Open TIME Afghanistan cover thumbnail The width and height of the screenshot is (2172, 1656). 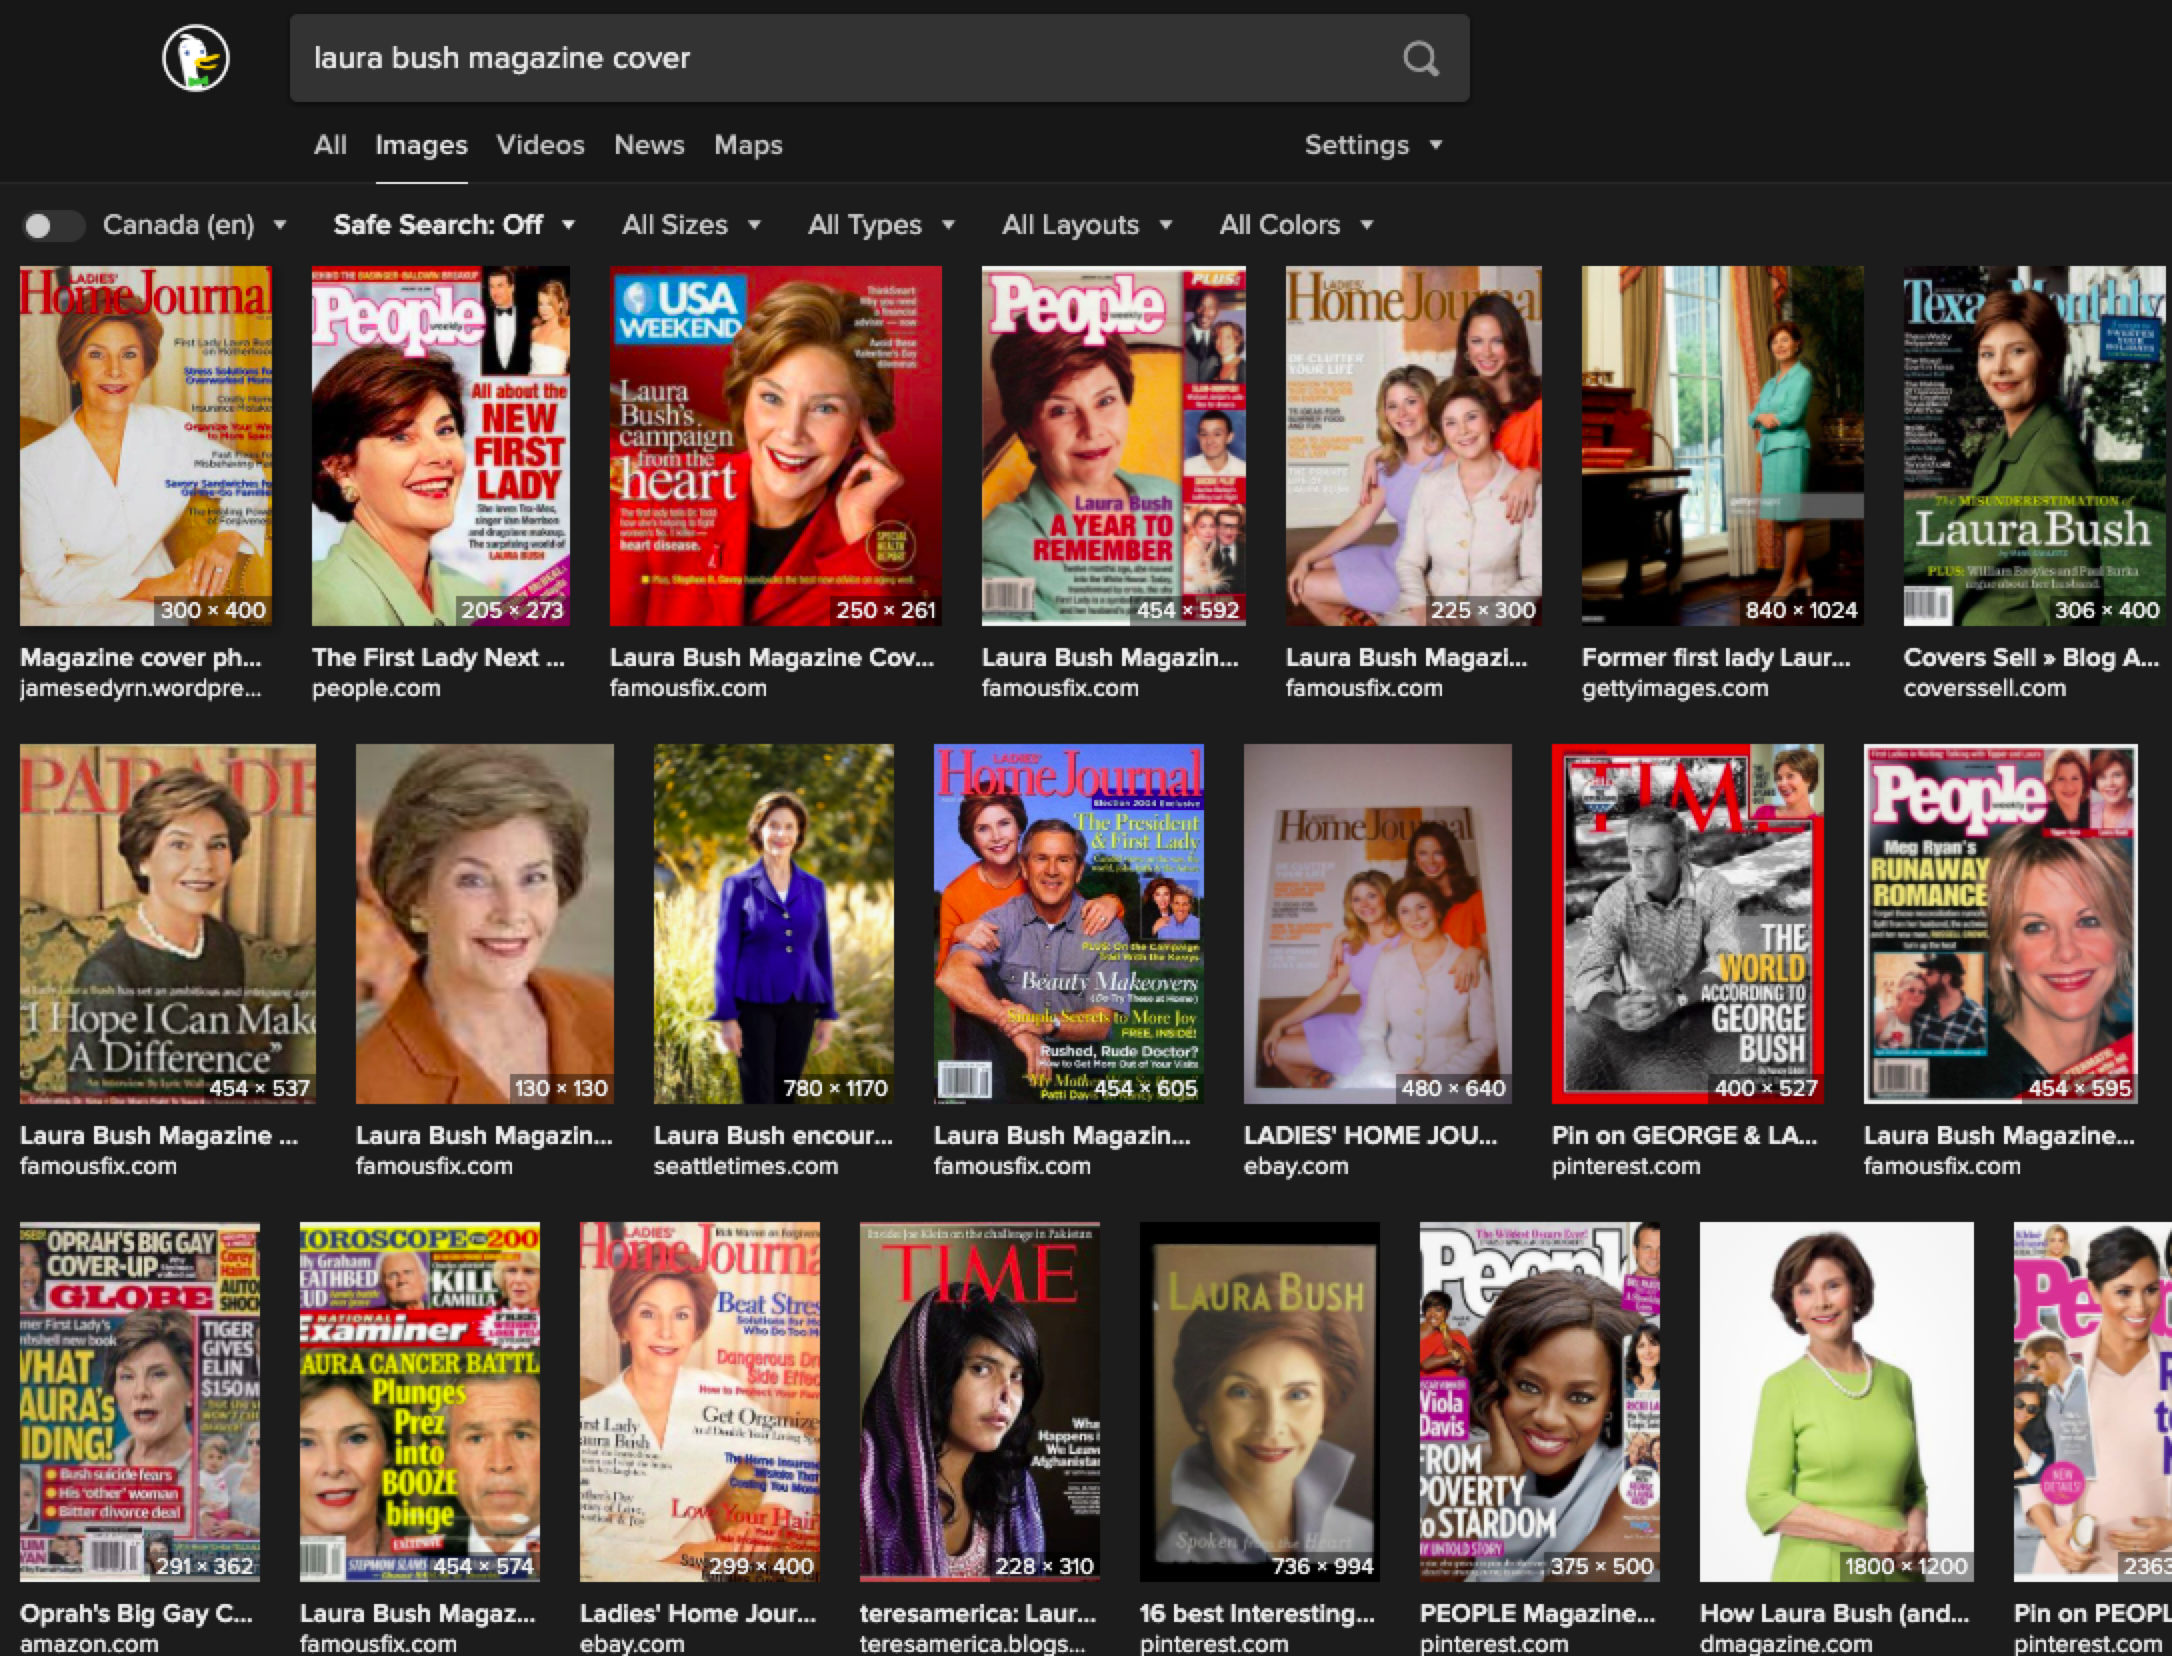click(x=980, y=1402)
